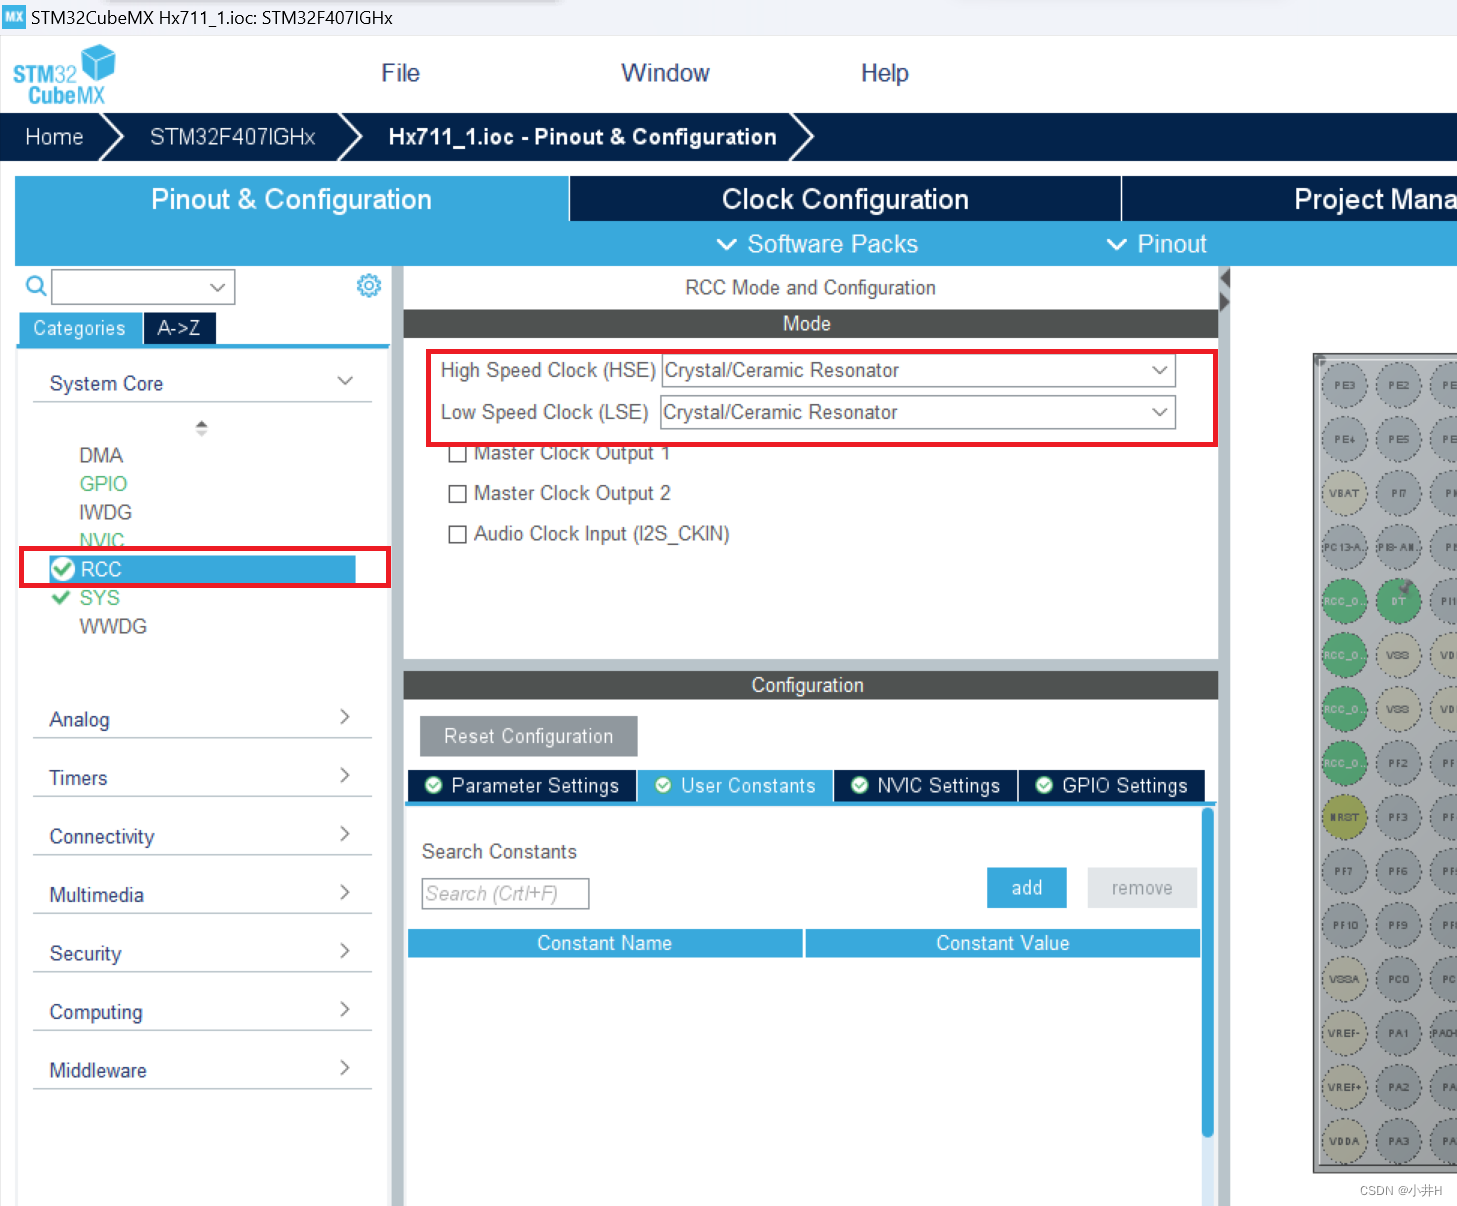
Task: Select pin PA2 on the chip view
Action: (x=1398, y=1087)
